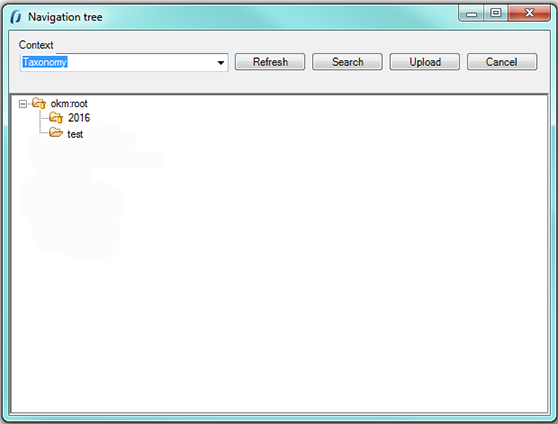The image size is (558, 424).
Task: Collapse the okm:root tree node
Action: (x=23, y=104)
